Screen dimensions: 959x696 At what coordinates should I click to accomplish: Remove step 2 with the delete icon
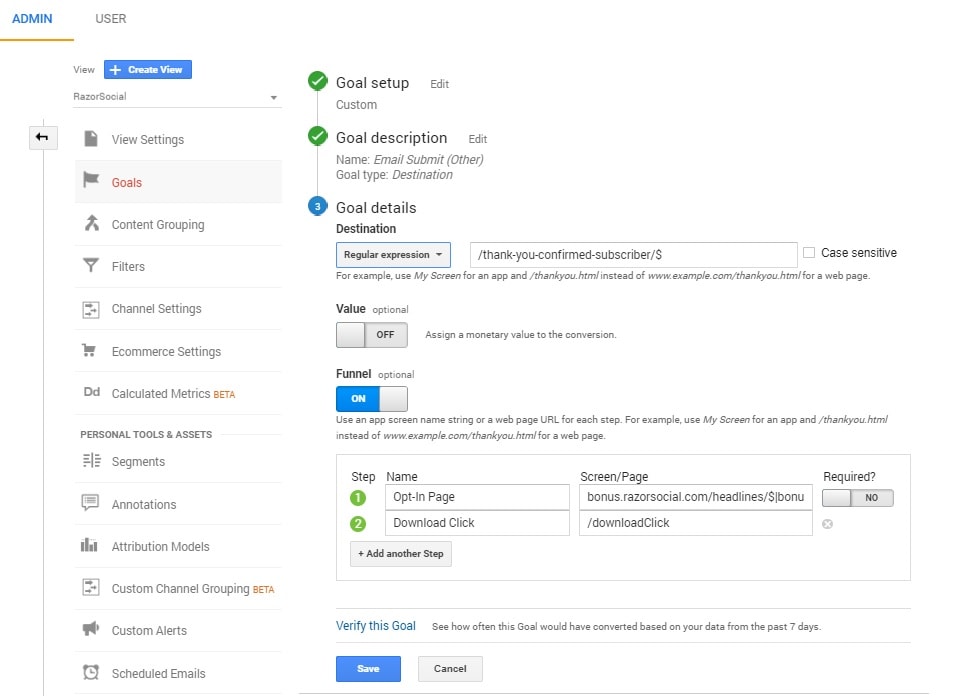coord(828,523)
